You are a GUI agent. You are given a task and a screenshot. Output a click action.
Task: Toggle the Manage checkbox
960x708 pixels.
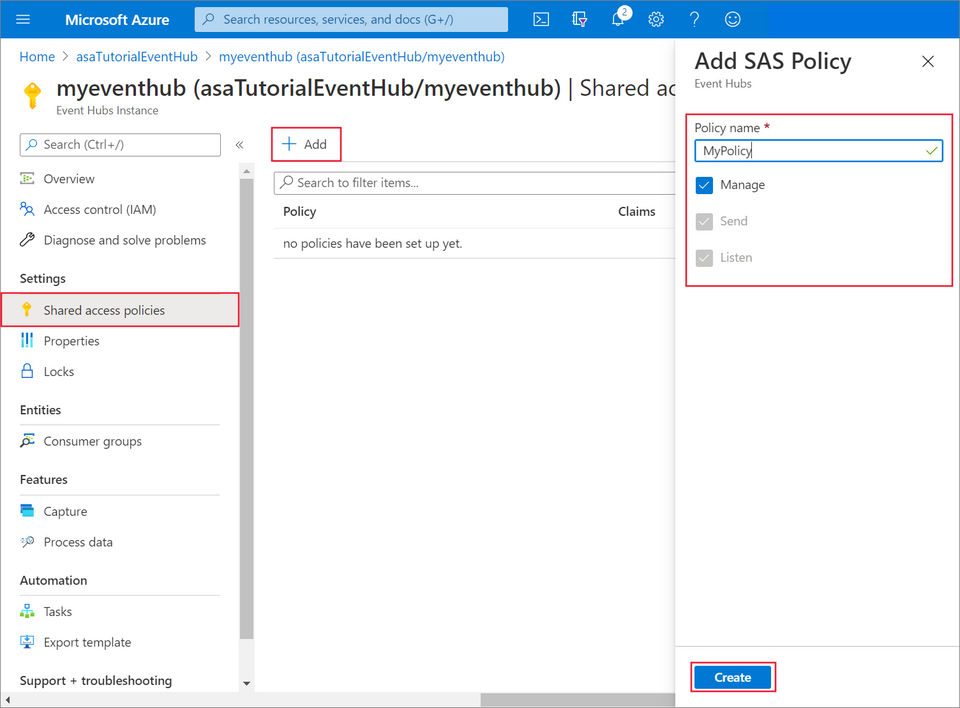(704, 185)
